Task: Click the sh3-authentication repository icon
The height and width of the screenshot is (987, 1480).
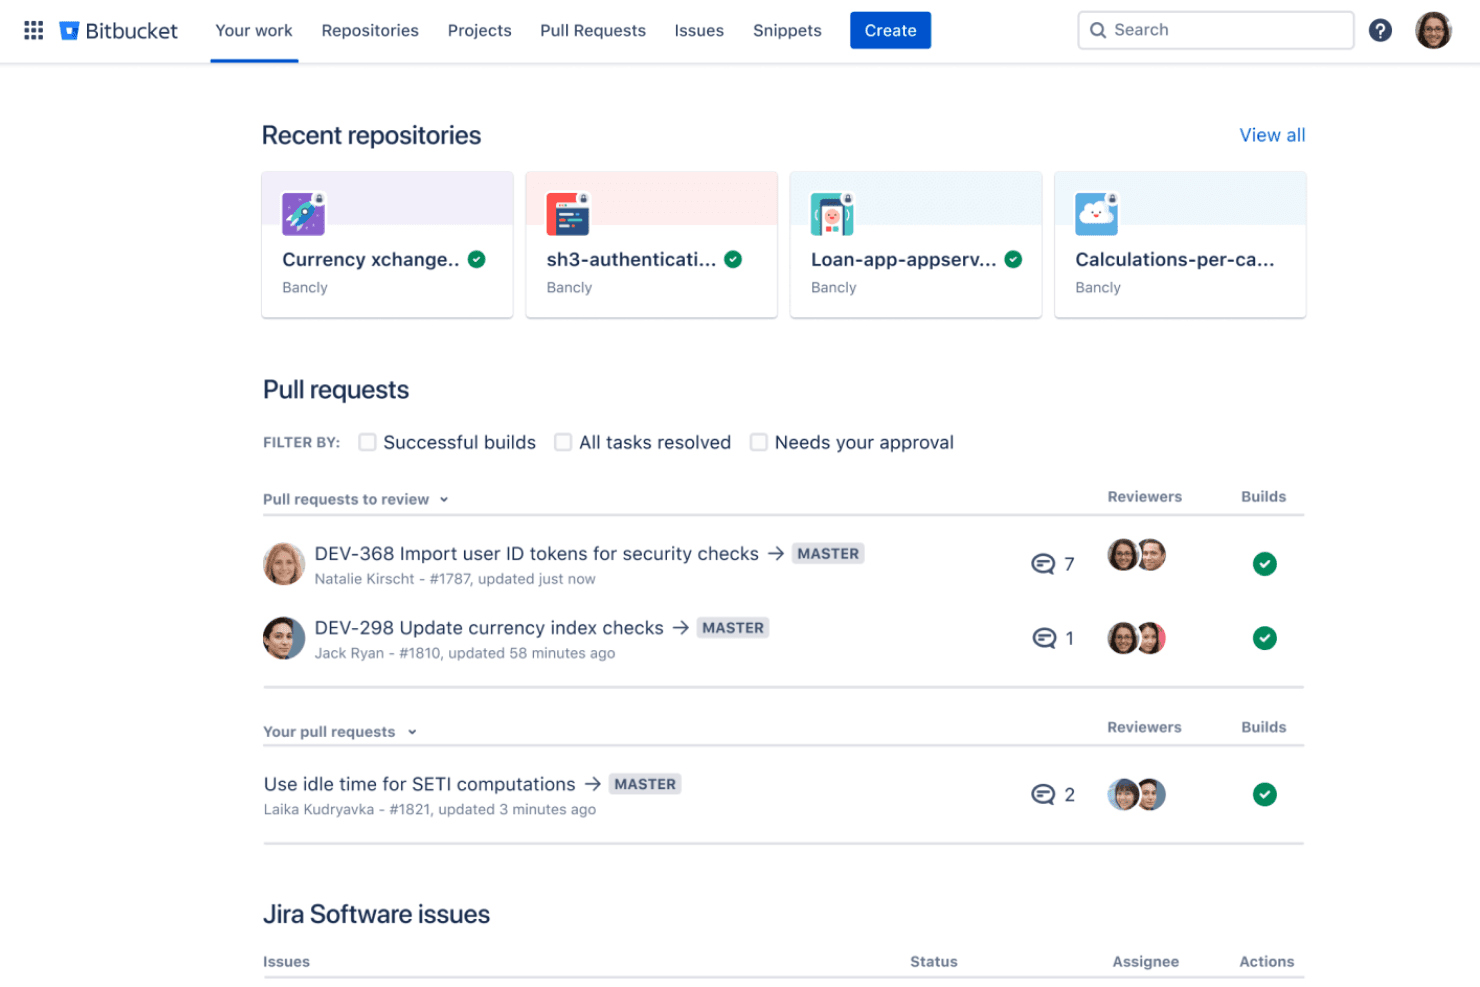Action: point(568,214)
